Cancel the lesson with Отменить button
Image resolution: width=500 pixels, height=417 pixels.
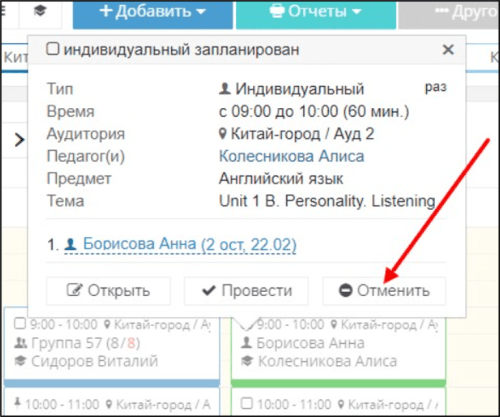[384, 291]
